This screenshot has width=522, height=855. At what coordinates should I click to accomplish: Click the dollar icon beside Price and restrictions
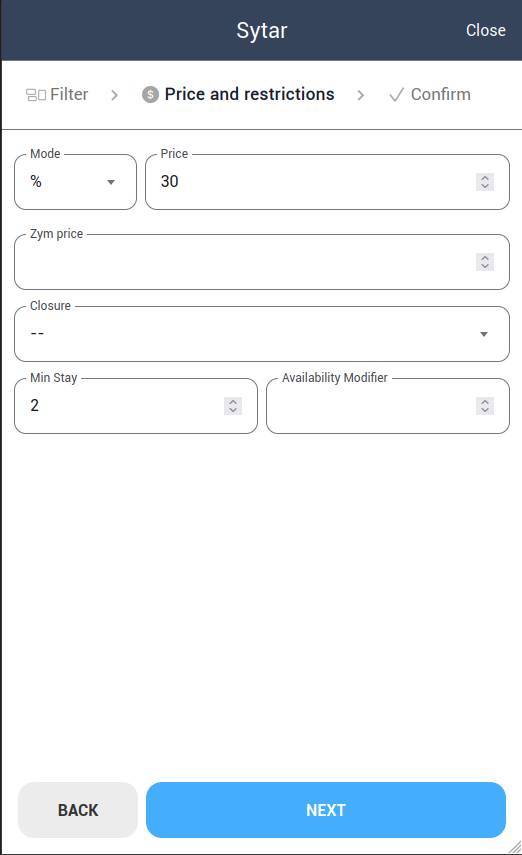[151, 94]
